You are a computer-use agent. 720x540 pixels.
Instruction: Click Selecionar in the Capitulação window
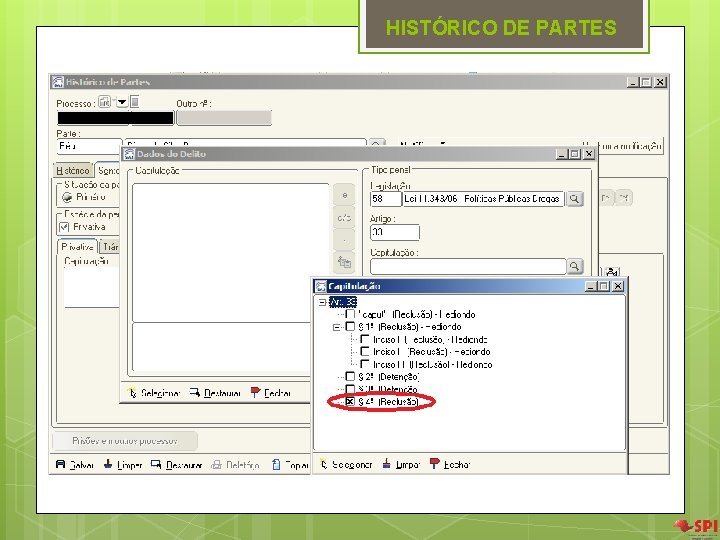pyautogui.click(x=346, y=464)
